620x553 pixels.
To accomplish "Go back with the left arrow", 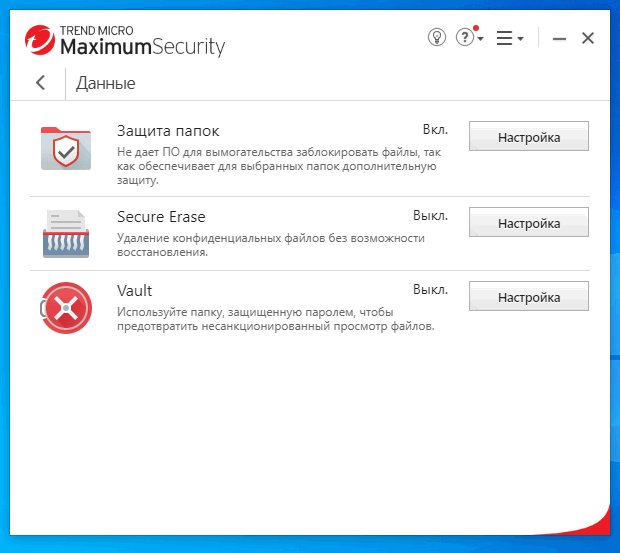I will point(40,83).
